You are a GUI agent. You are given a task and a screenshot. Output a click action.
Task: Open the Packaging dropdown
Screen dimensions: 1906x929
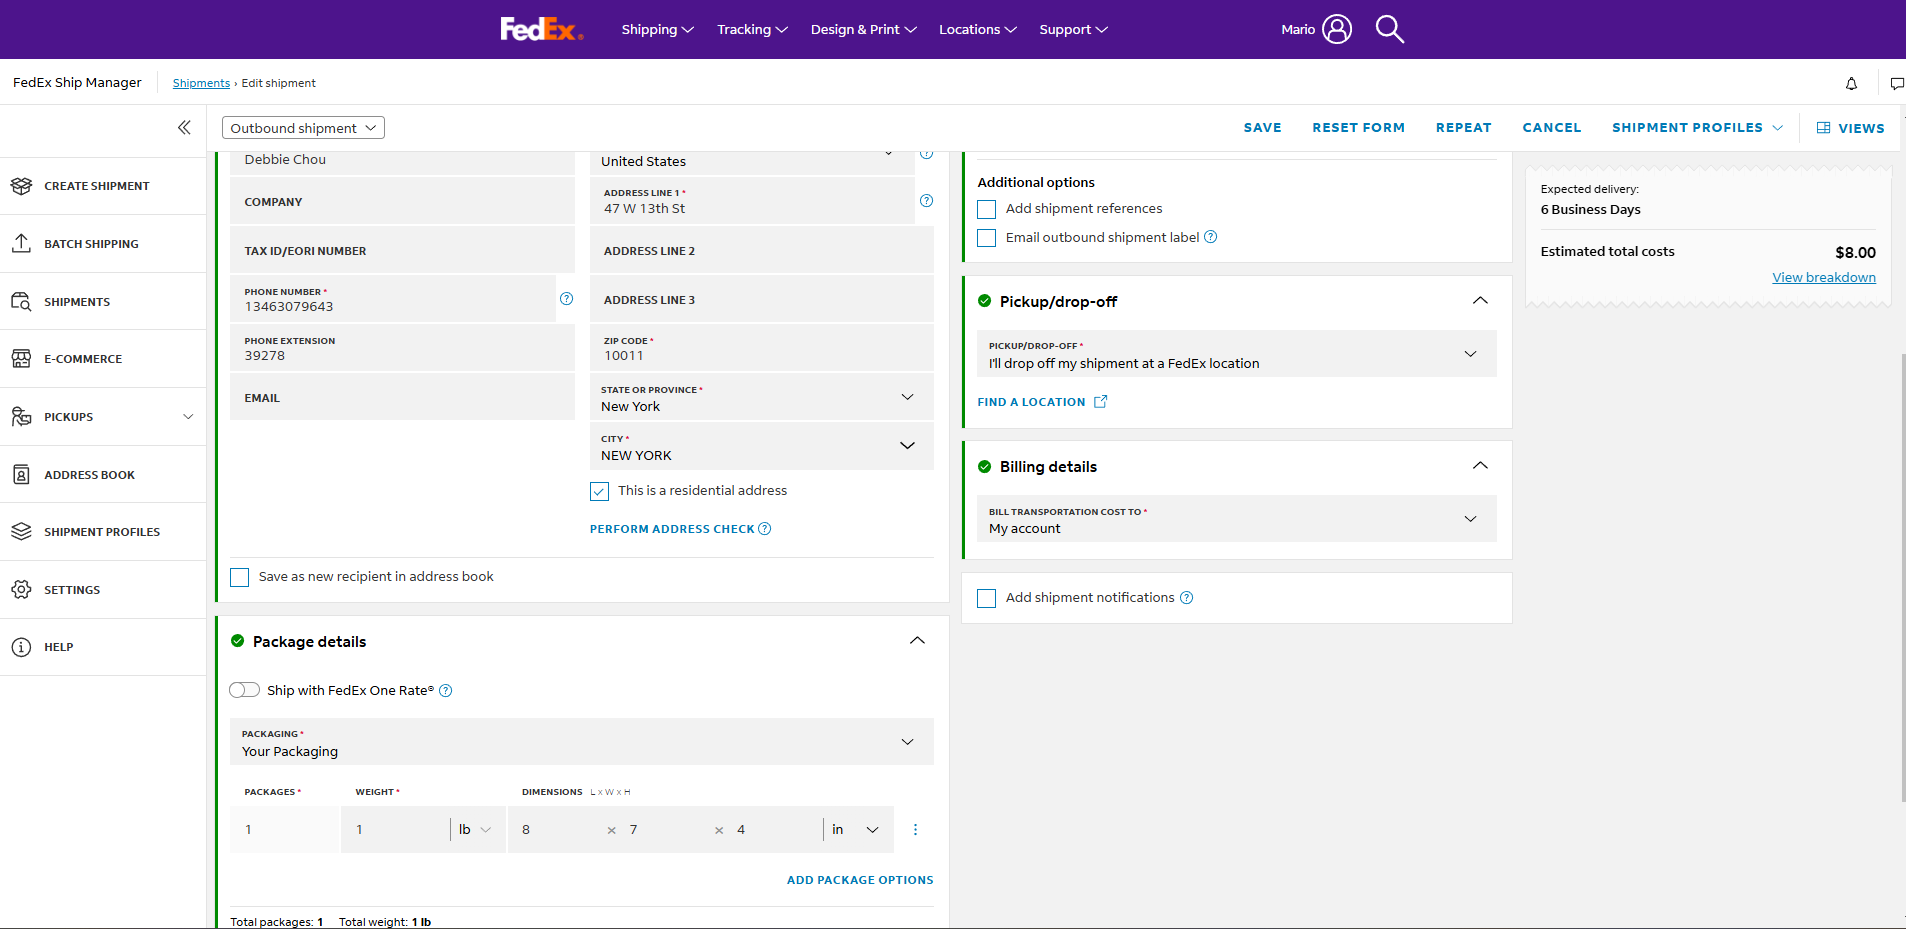pyautogui.click(x=582, y=742)
